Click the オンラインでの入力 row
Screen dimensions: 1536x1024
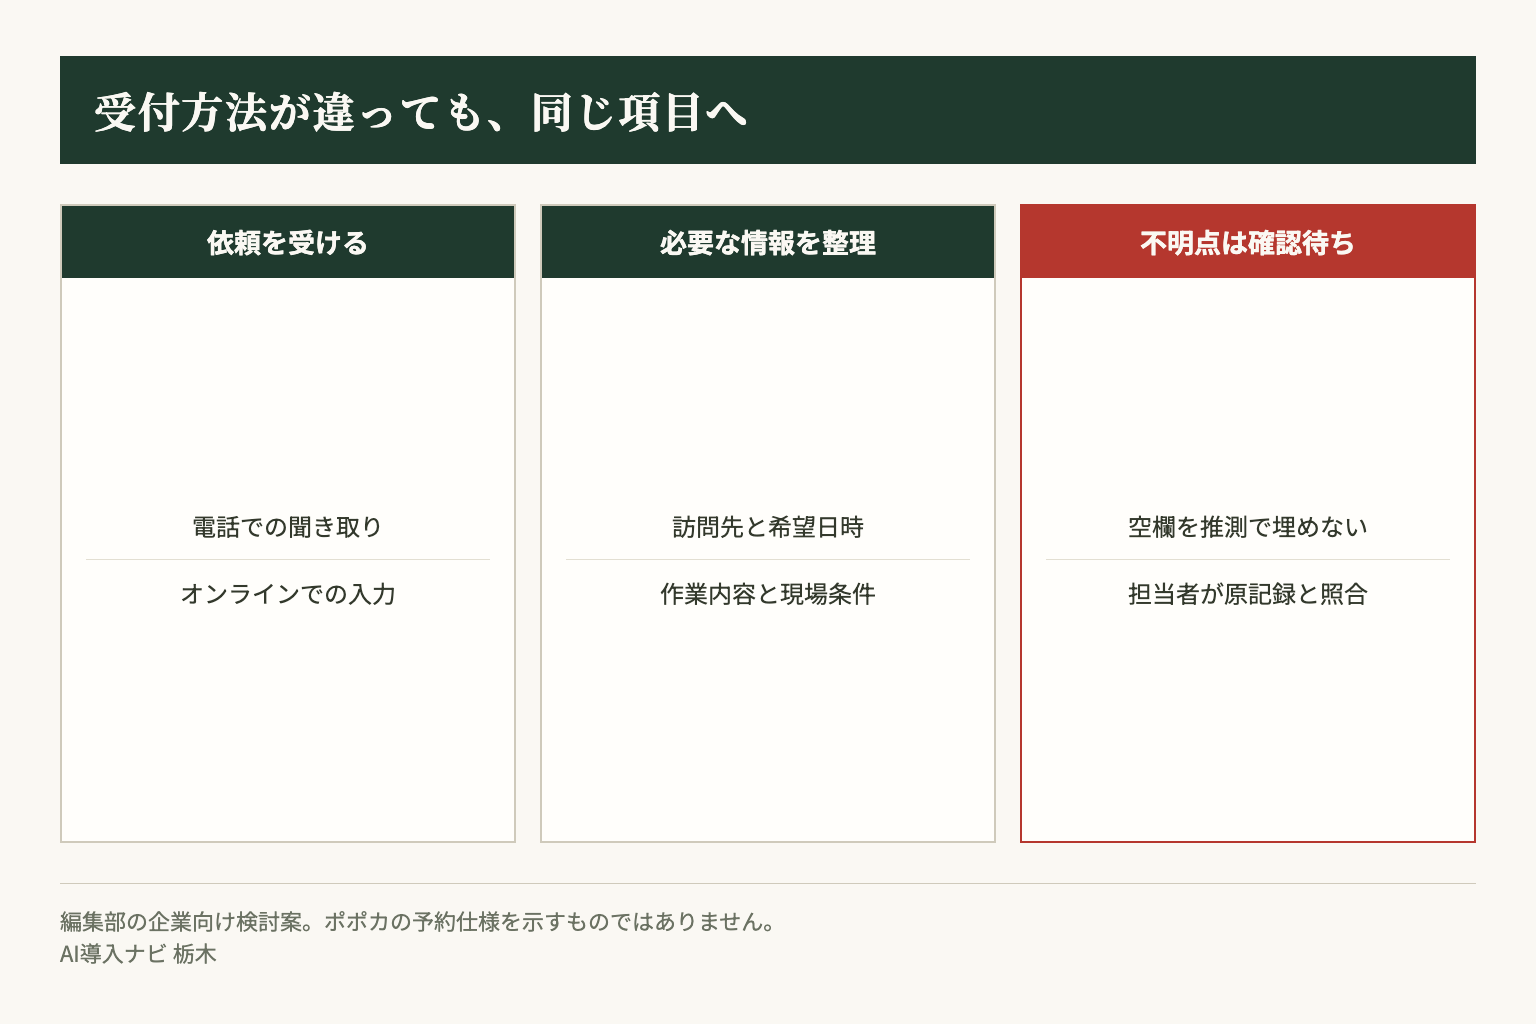288,594
